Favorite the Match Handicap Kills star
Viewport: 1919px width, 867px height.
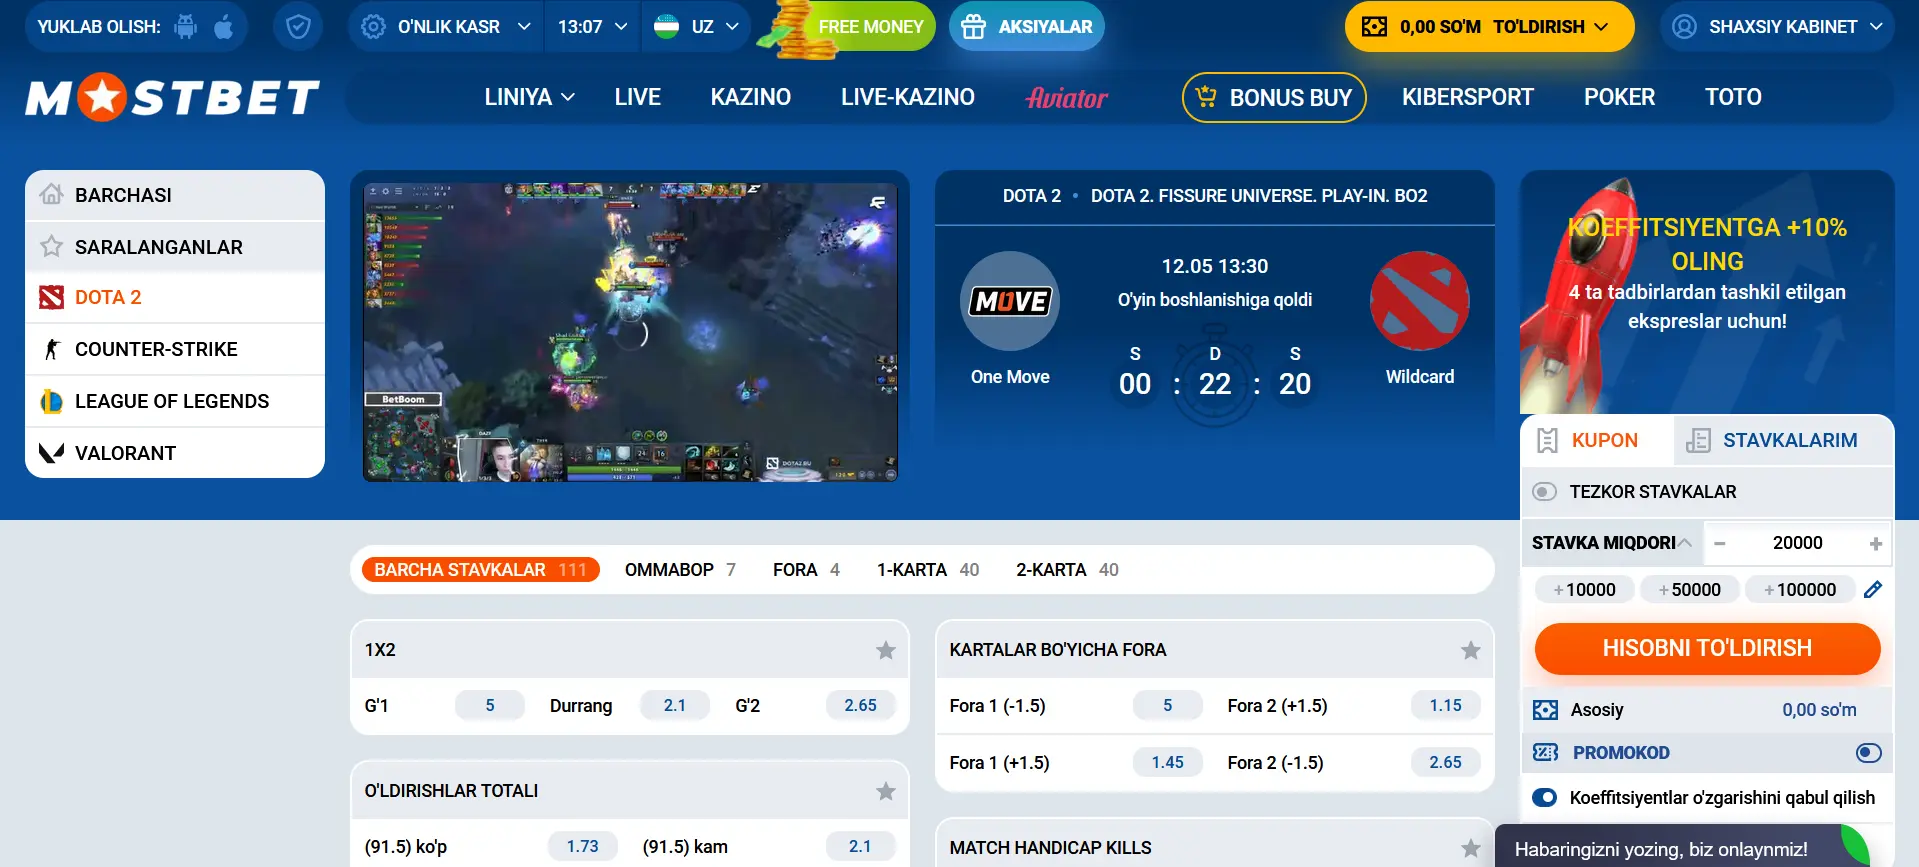[x=1471, y=848]
